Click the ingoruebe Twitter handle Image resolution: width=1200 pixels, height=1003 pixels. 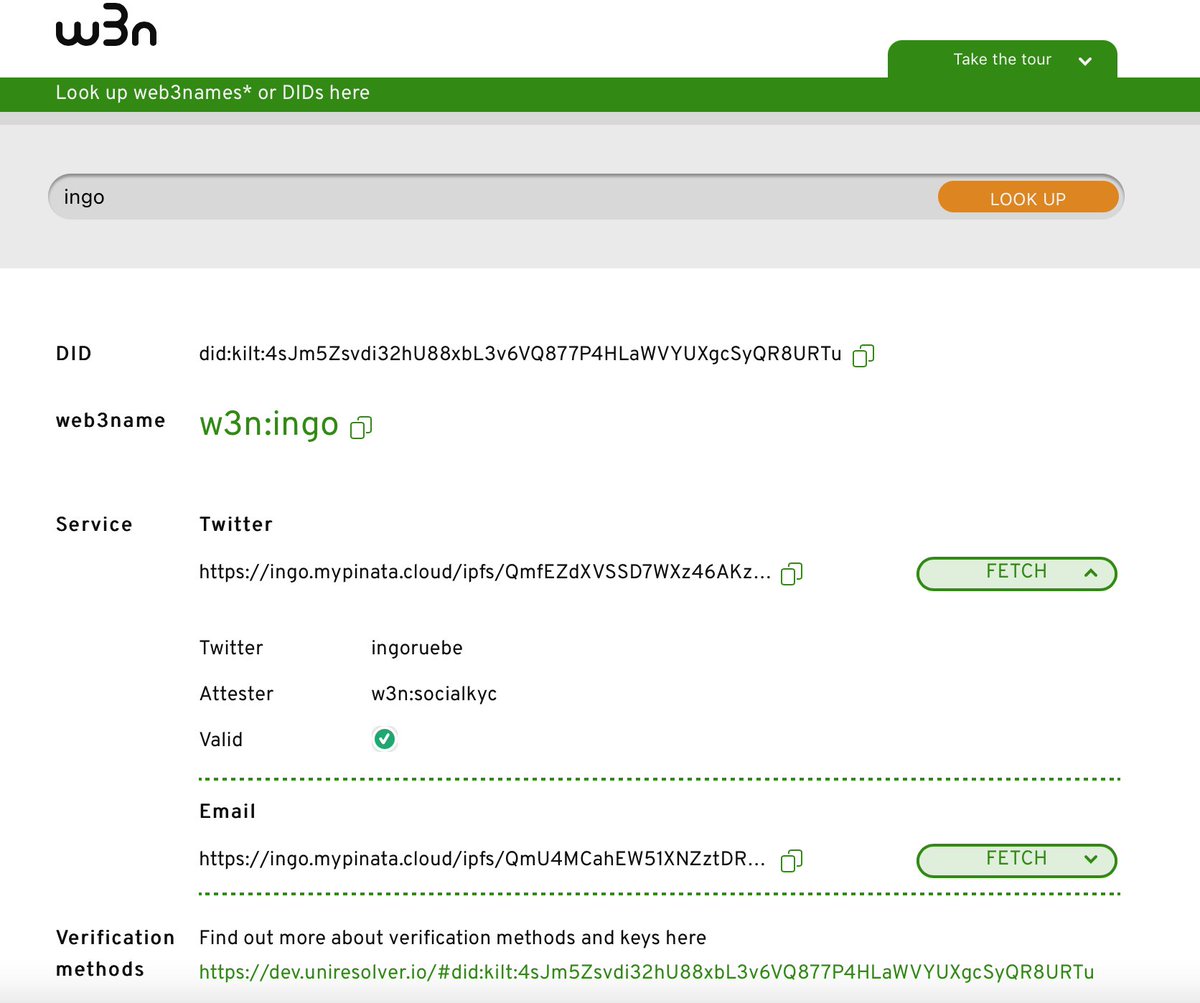(x=417, y=648)
